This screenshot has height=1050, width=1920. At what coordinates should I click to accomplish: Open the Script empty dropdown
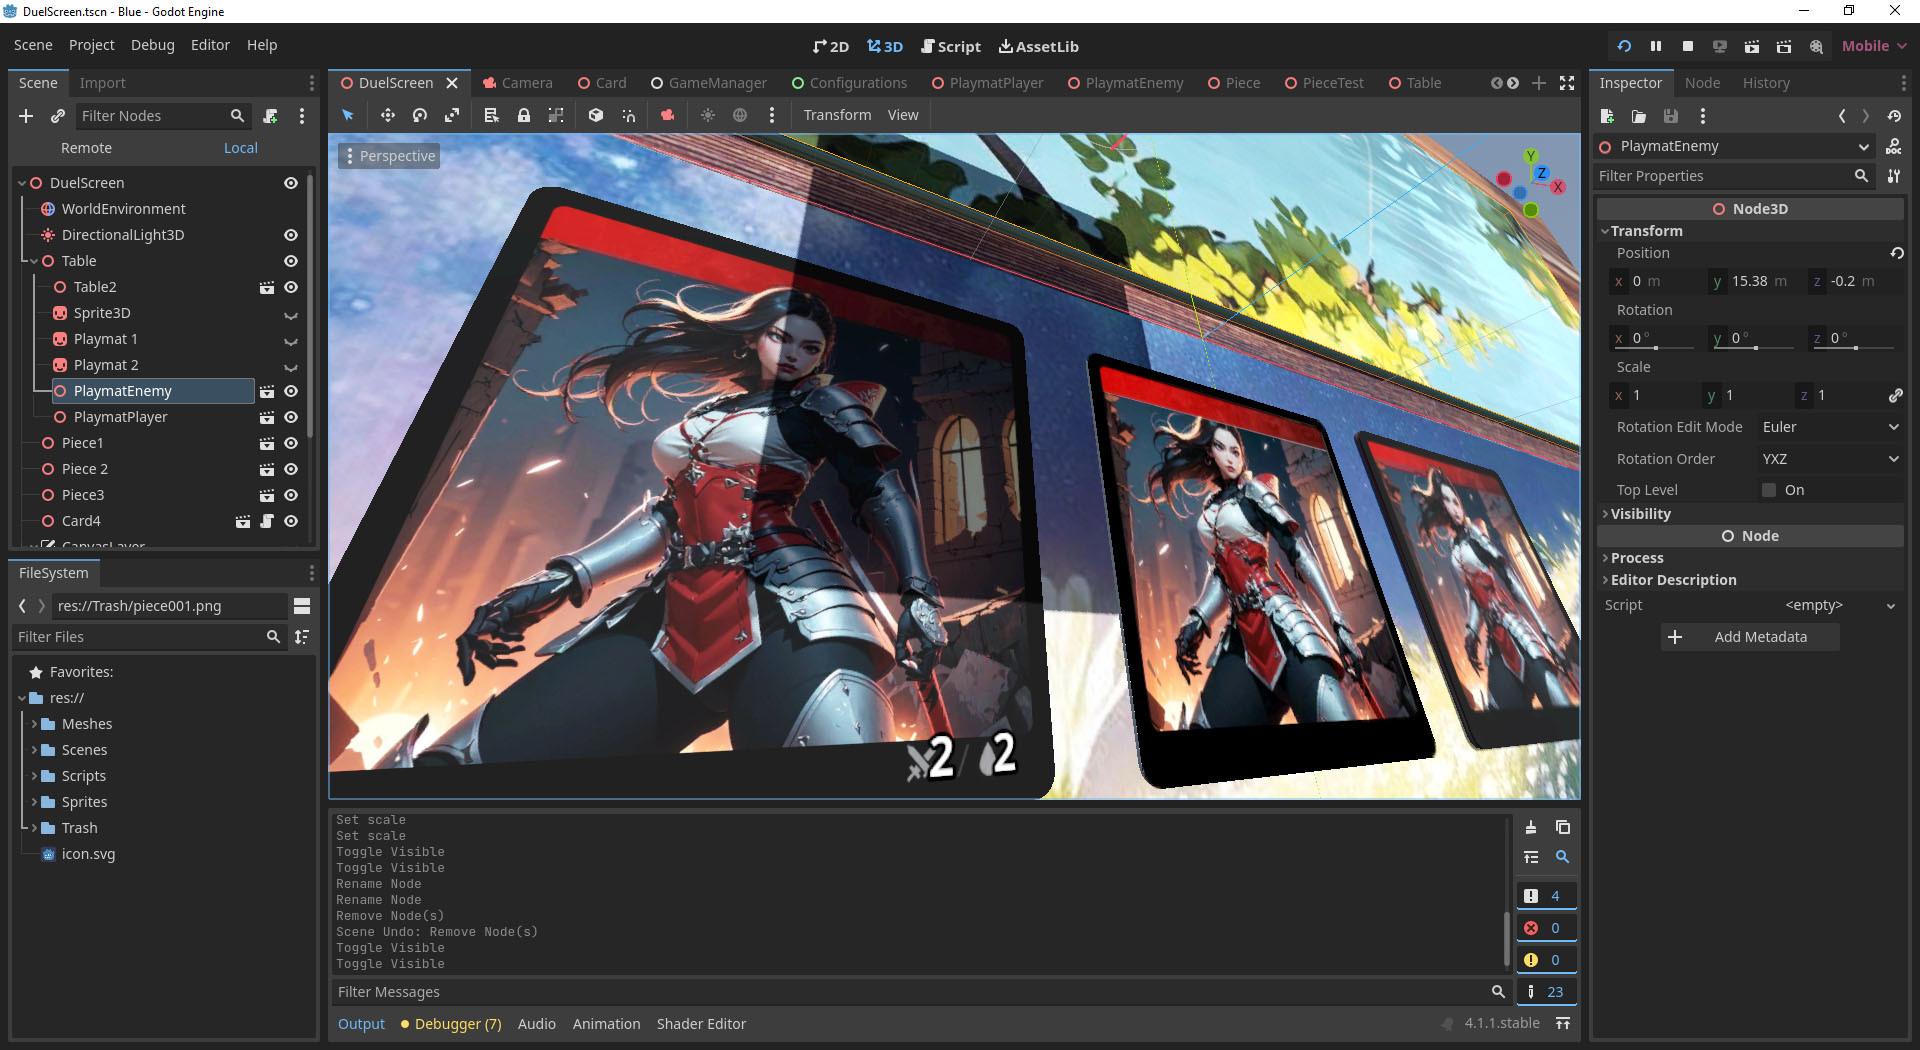pyautogui.click(x=1840, y=605)
